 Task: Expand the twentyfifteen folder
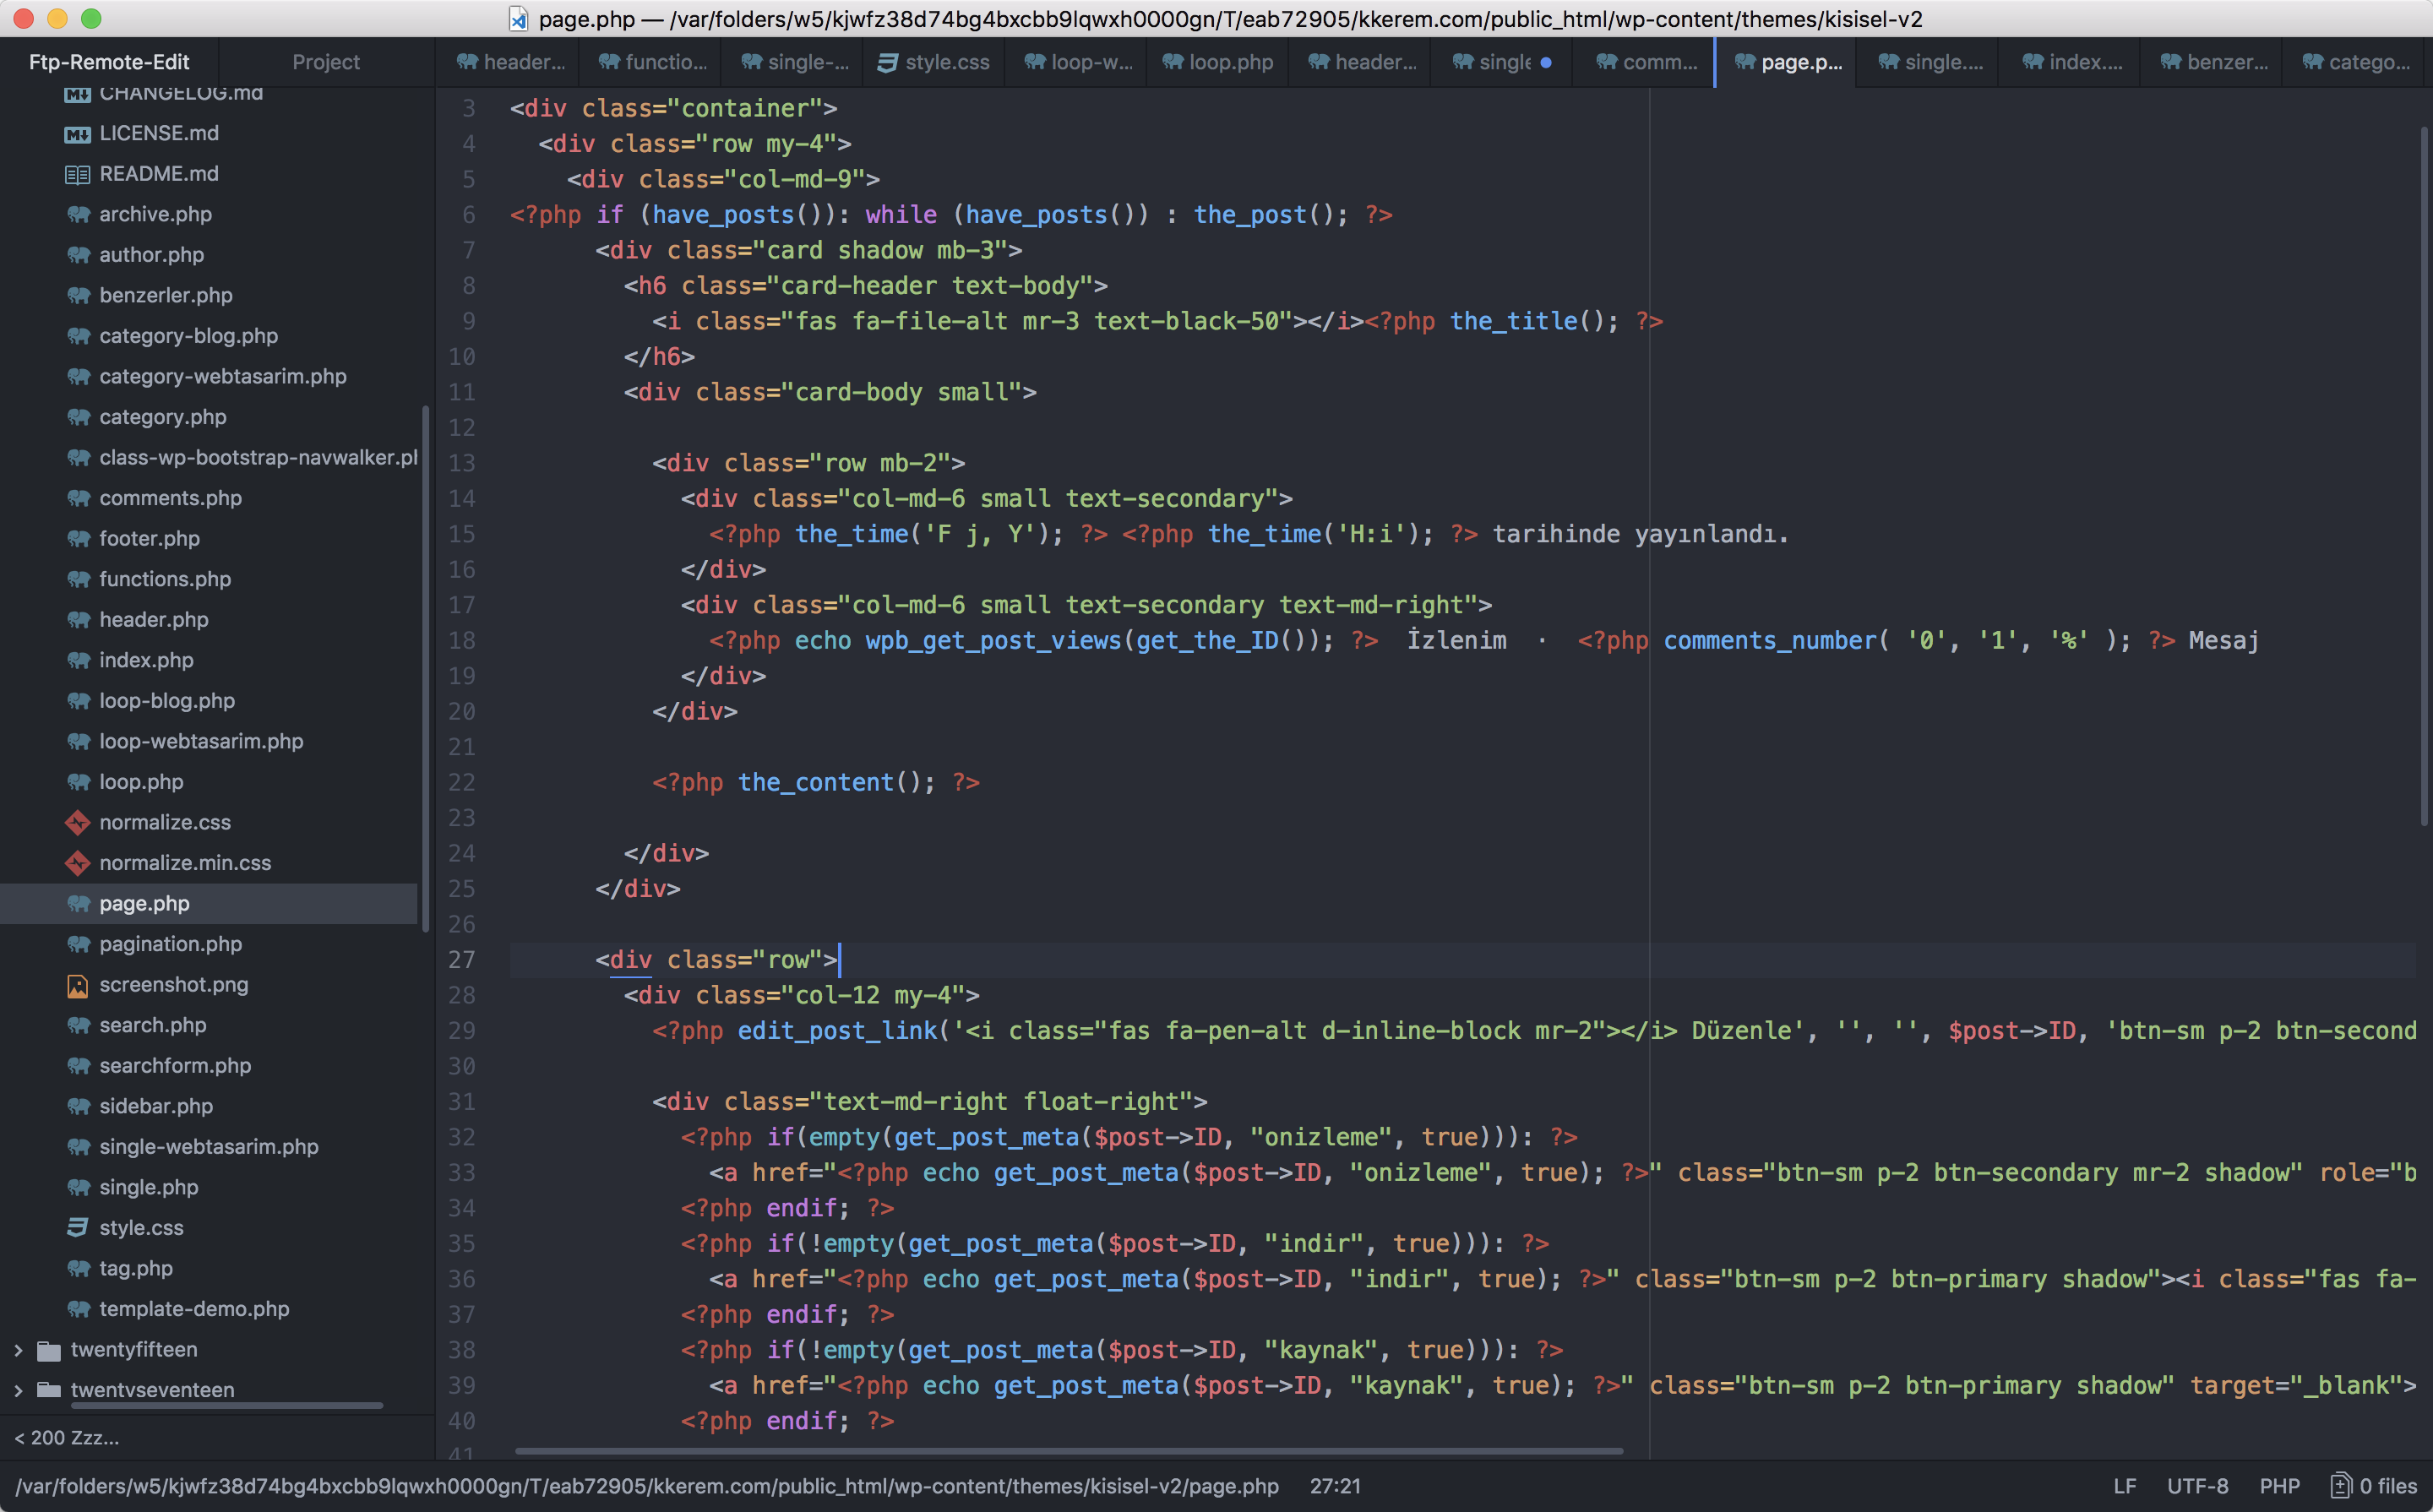(x=18, y=1350)
